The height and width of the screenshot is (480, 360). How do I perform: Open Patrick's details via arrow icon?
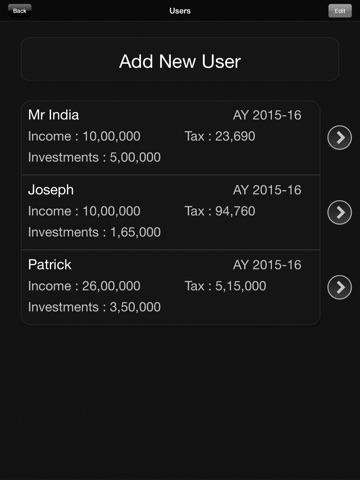[339, 287]
